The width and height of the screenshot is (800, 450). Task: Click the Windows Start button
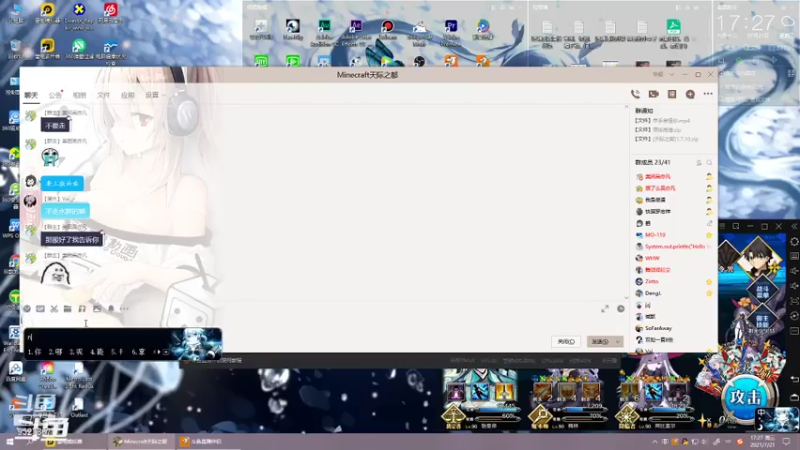click(10, 442)
